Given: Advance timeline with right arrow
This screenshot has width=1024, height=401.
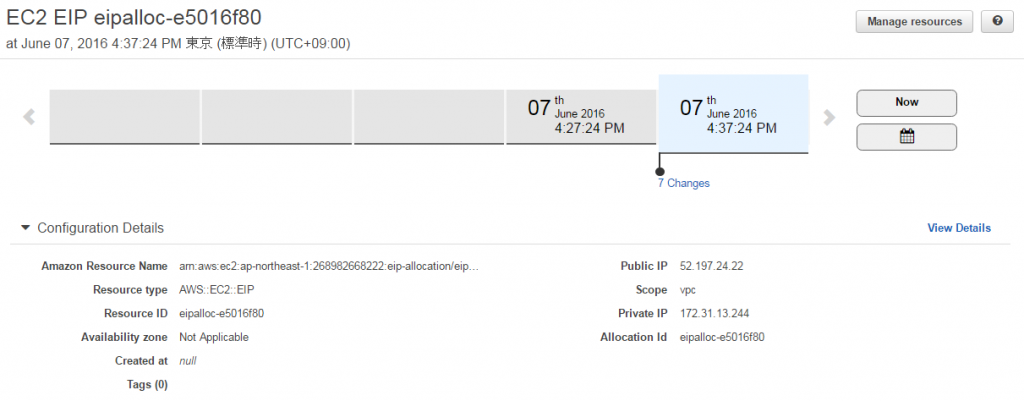Looking at the screenshot, I should click(828, 117).
